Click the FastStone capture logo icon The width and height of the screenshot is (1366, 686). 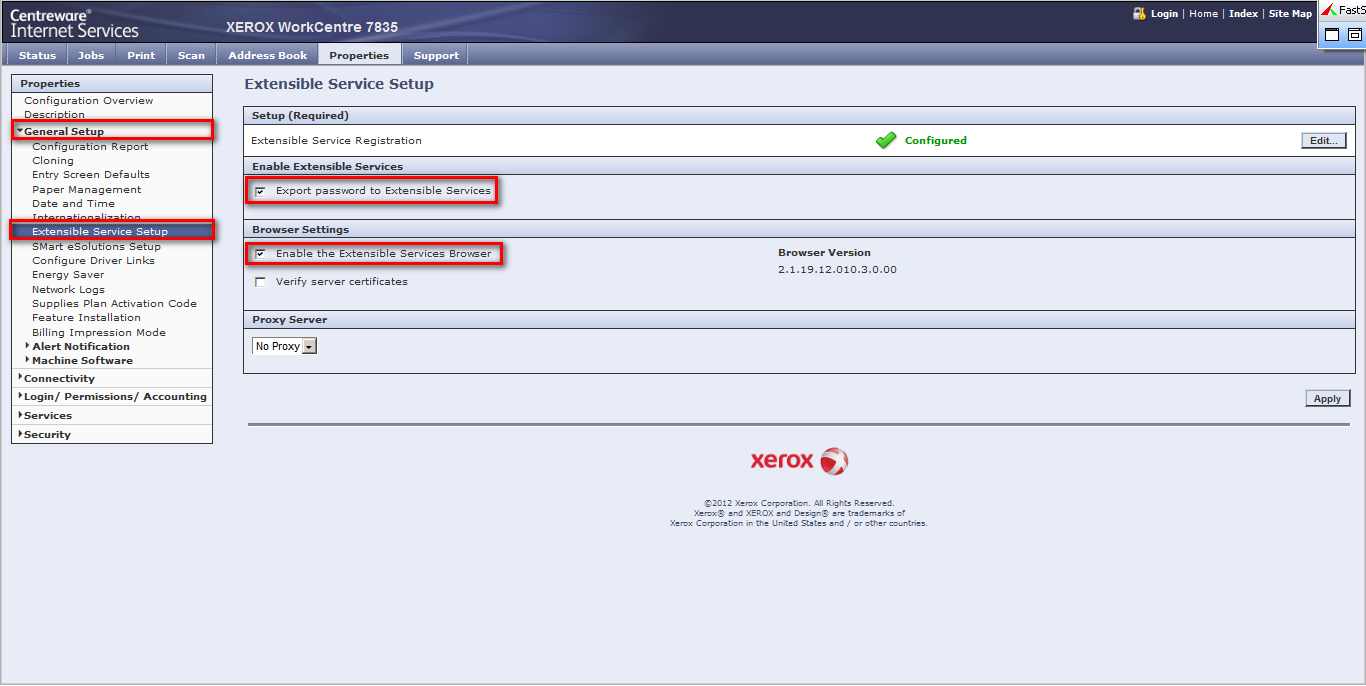(1329, 10)
